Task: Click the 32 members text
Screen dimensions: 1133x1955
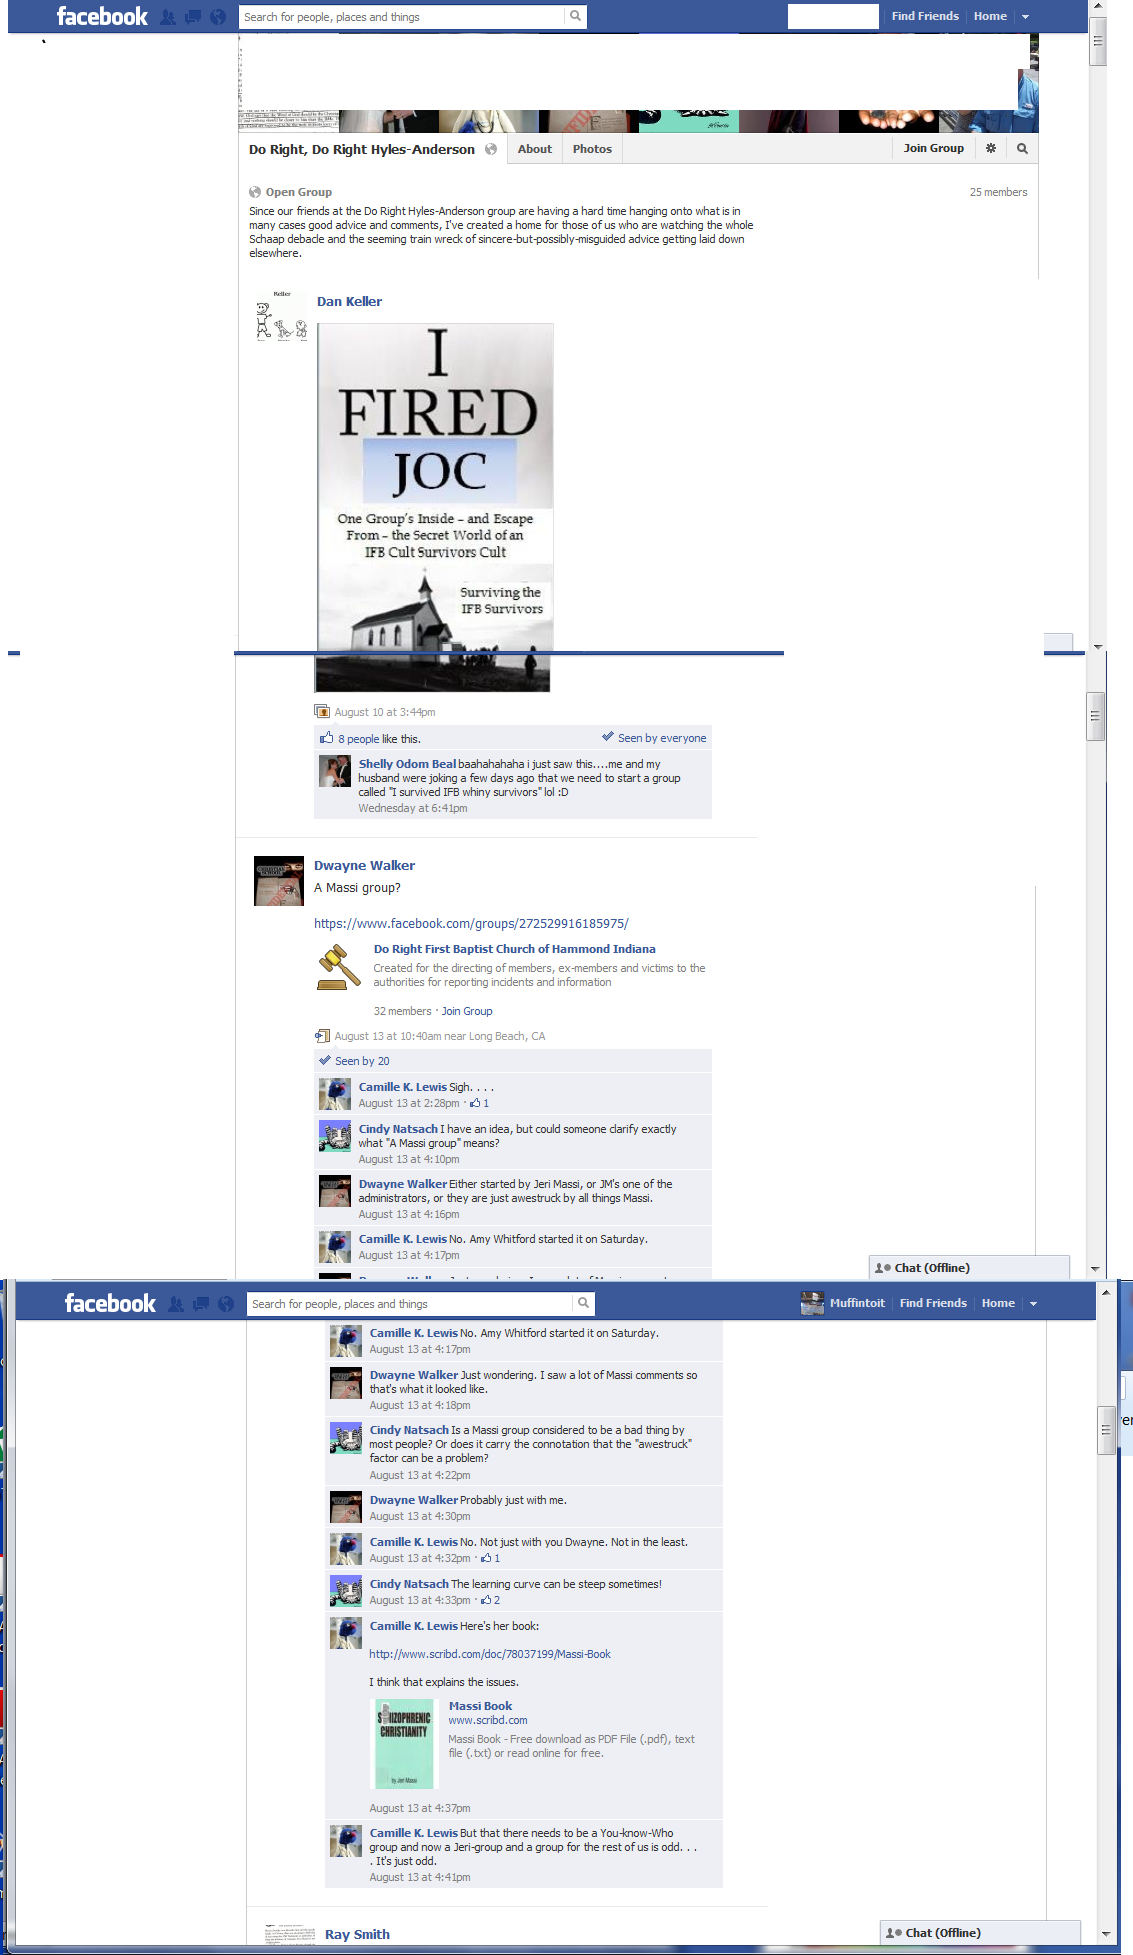Action: tap(402, 1011)
